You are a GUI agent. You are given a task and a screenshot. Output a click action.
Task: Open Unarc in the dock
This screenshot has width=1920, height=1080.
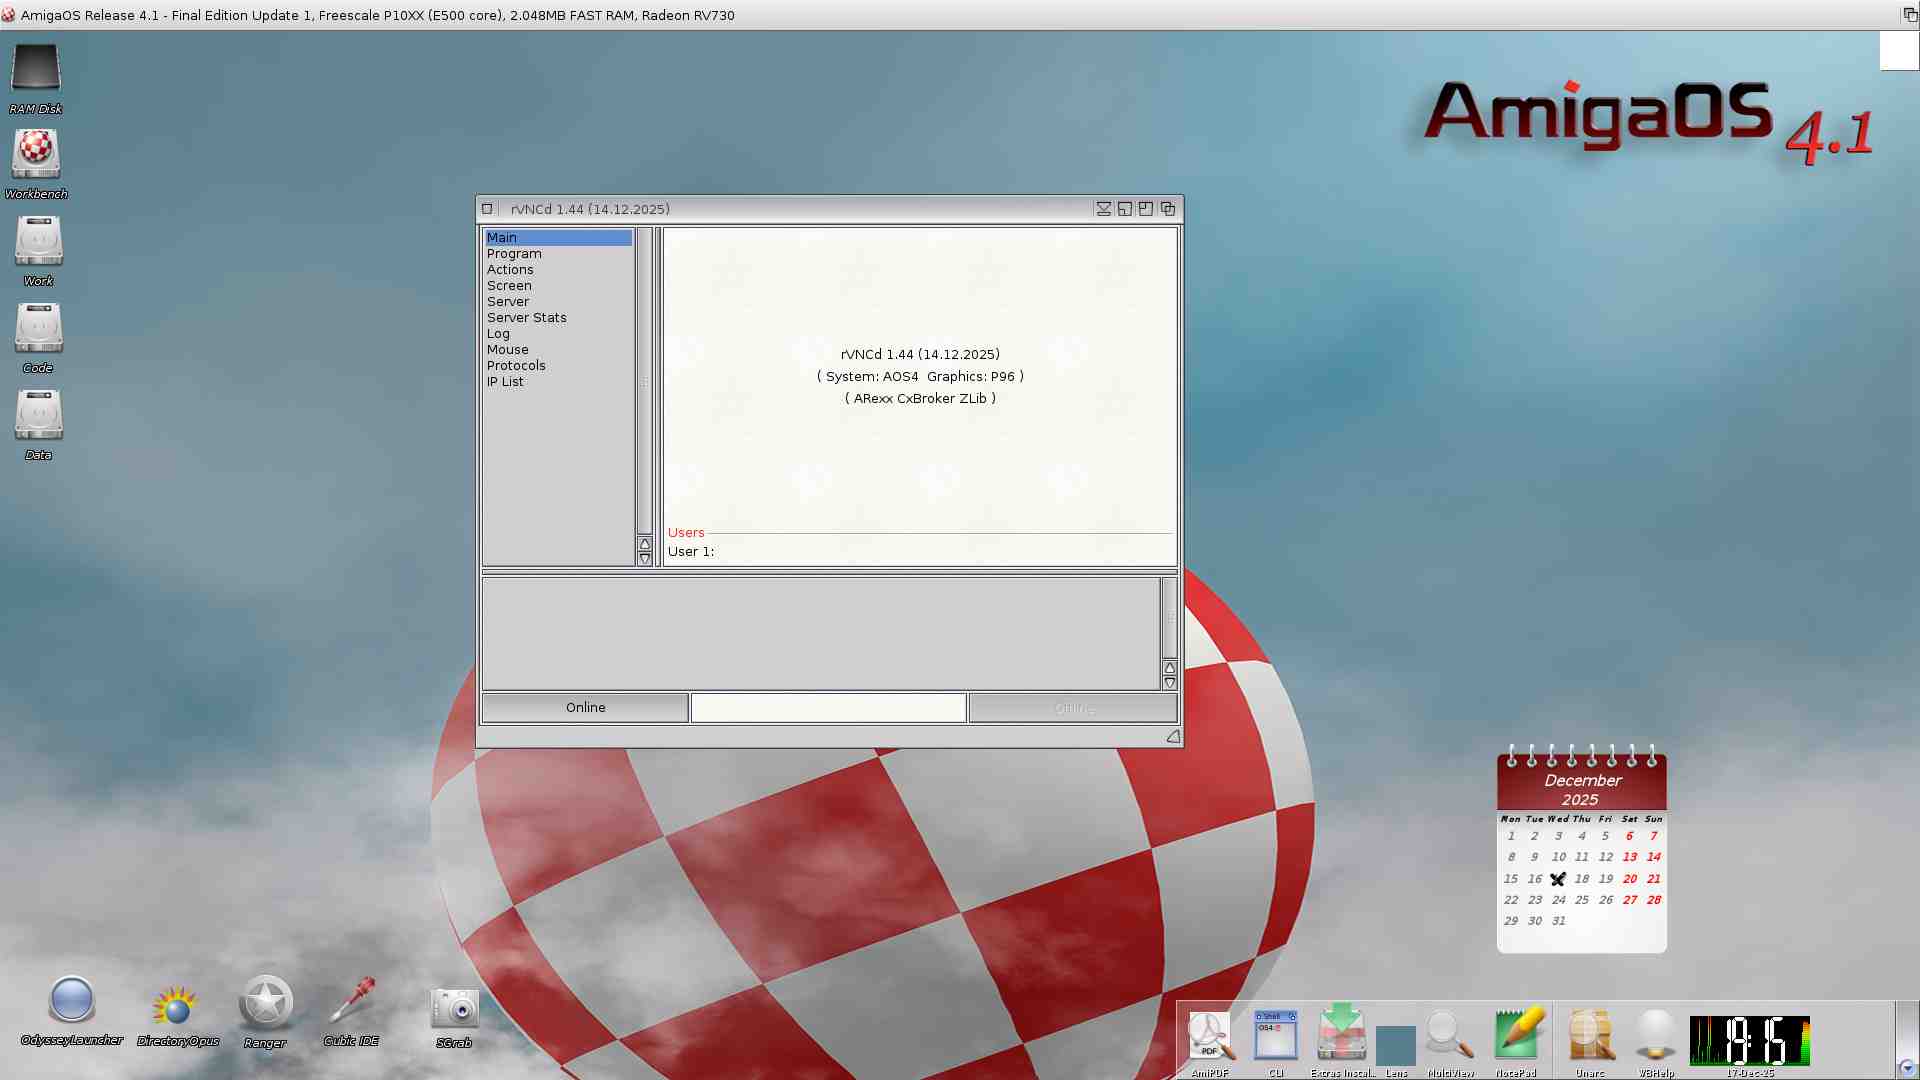[1590, 1036]
